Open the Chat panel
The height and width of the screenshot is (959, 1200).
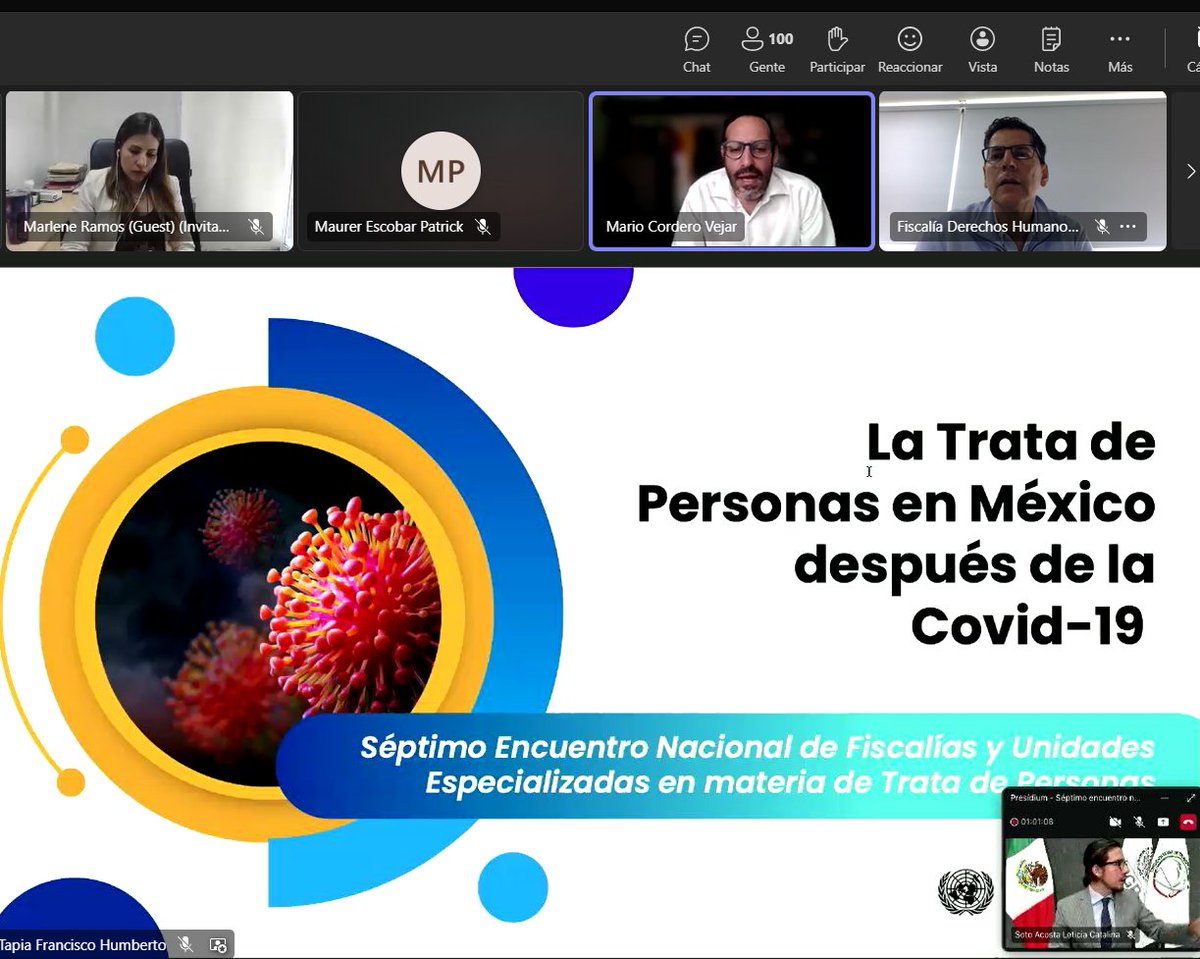(x=696, y=50)
